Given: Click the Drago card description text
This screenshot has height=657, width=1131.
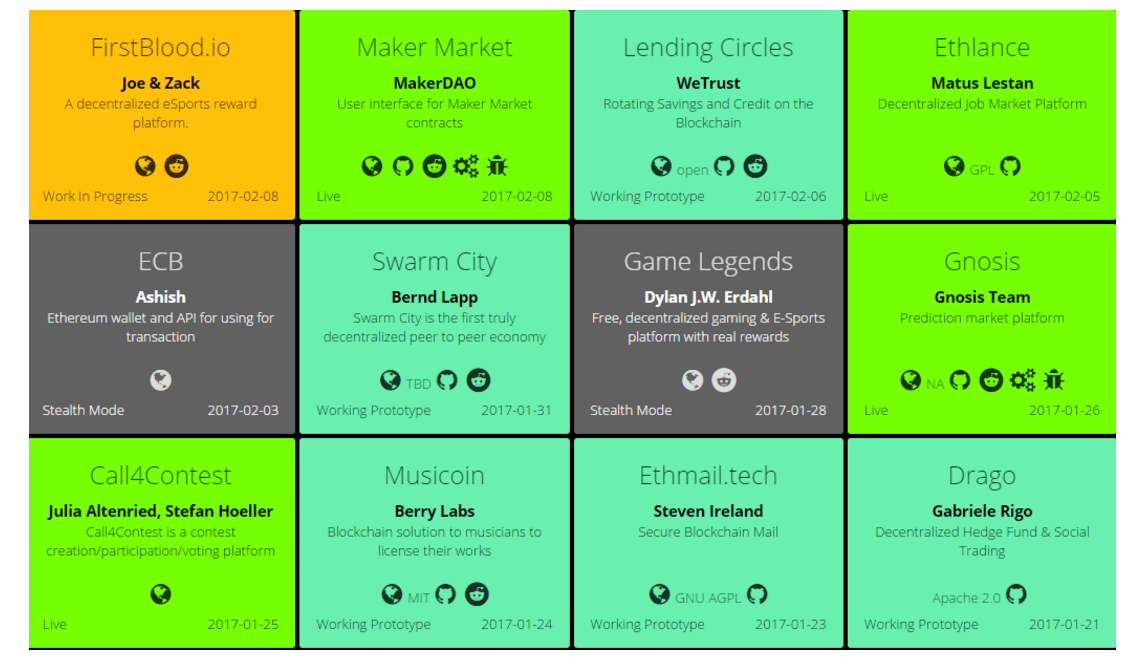Looking at the screenshot, I should pyautogui.click(x=982, y=541).
